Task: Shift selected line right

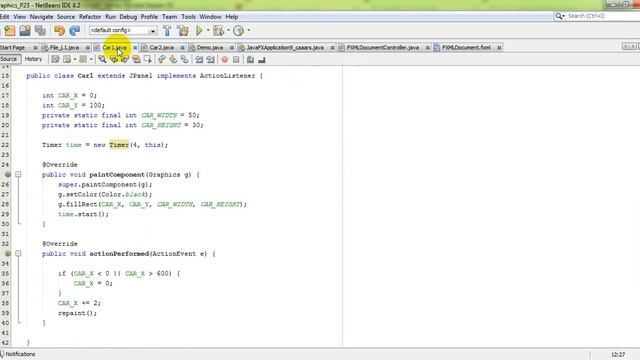Action: [x=210, y=60]
